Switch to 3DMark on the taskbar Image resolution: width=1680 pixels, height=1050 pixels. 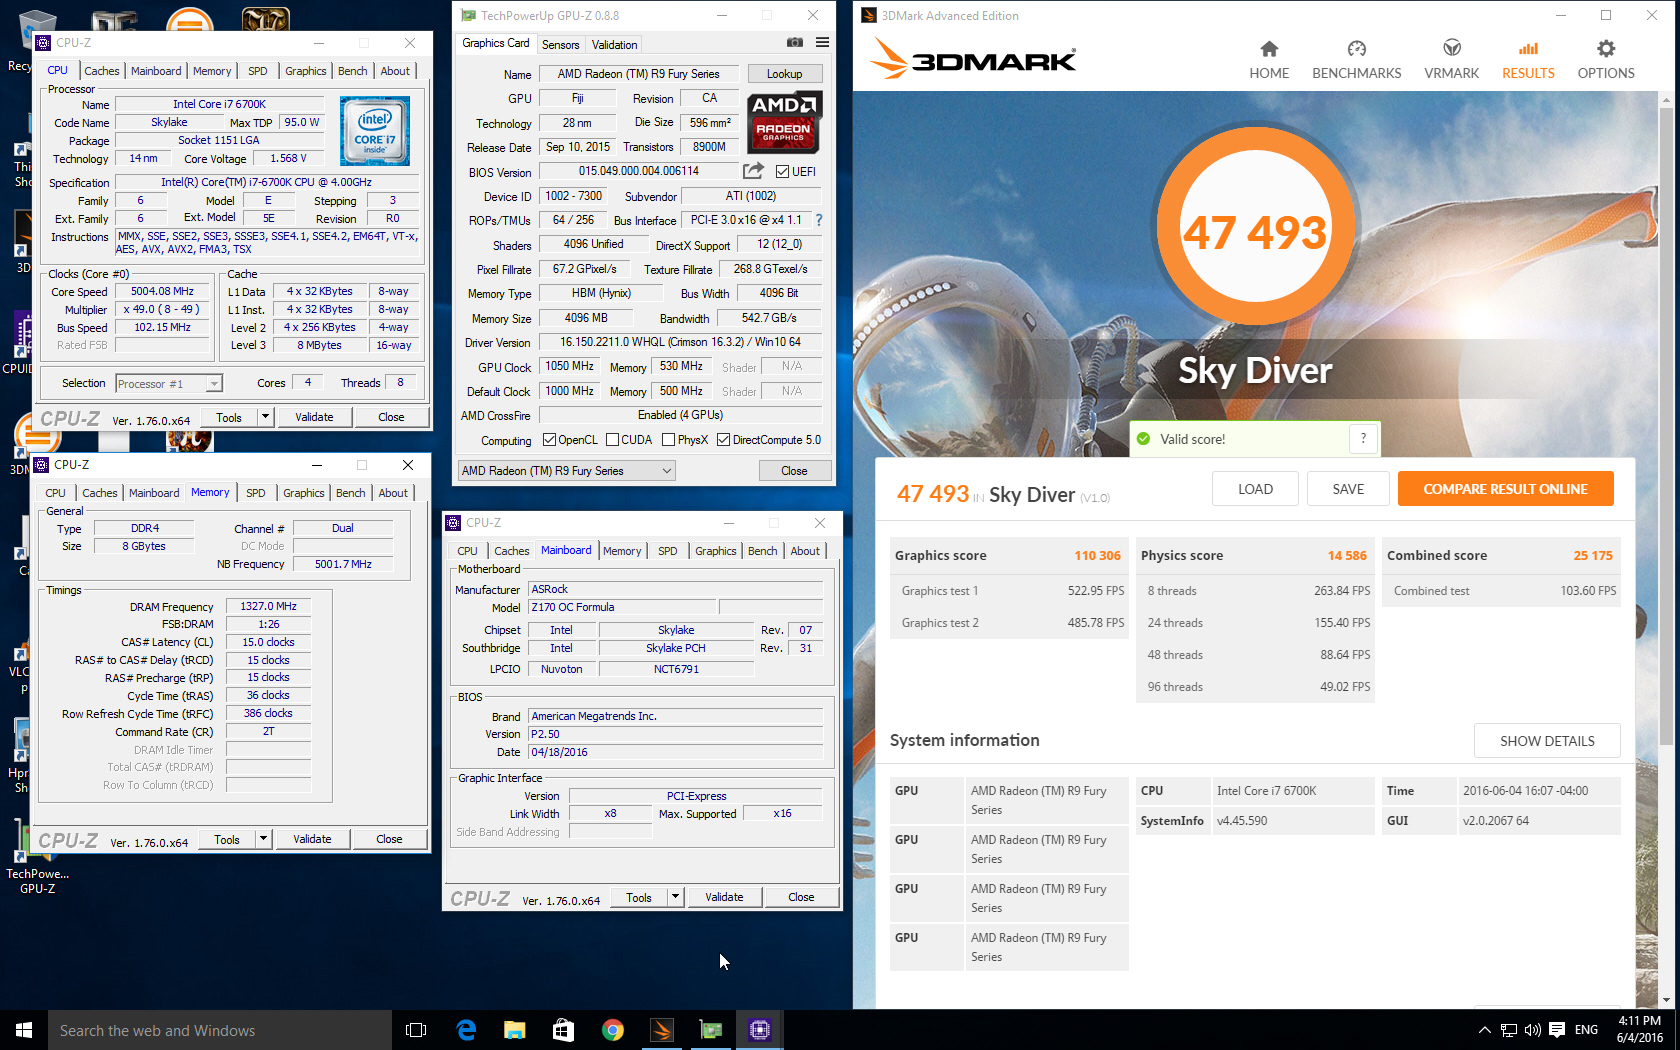pos(662,1030)
